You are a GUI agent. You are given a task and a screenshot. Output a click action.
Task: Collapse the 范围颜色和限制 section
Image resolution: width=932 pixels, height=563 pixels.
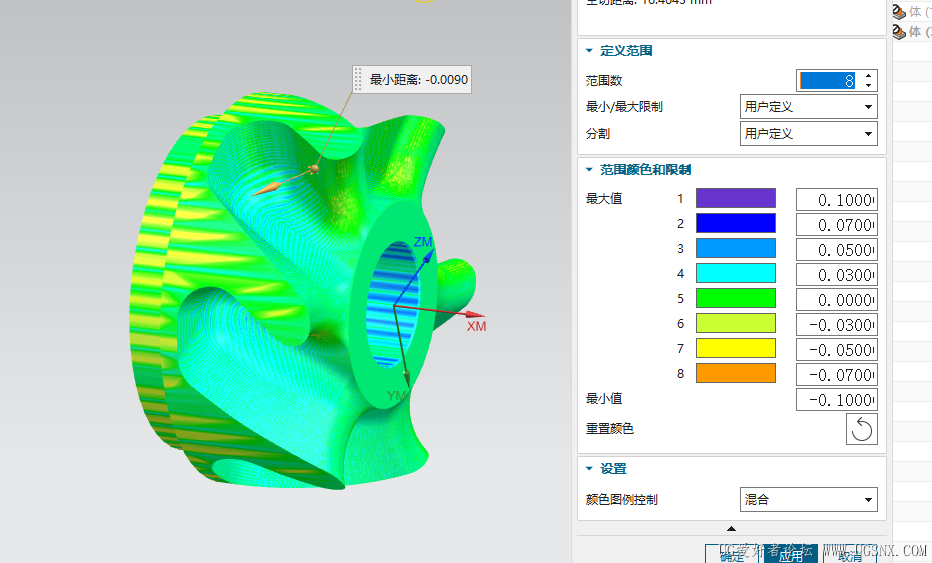pyautogui.click(x=589, y=170)
